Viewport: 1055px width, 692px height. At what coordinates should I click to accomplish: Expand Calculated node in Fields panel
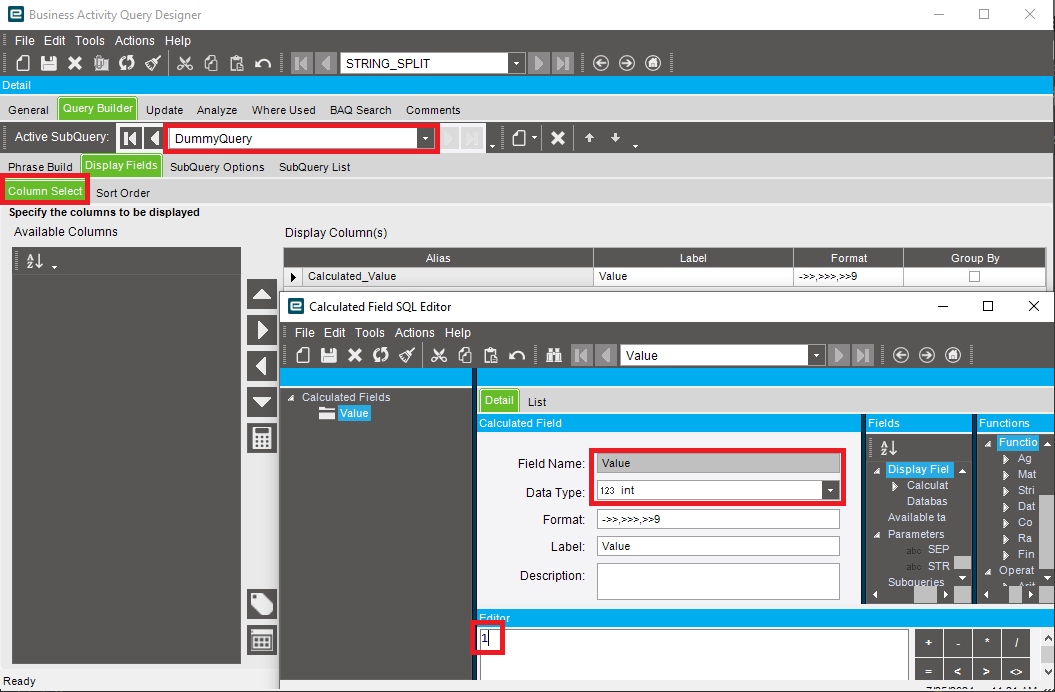coord(895,486)
